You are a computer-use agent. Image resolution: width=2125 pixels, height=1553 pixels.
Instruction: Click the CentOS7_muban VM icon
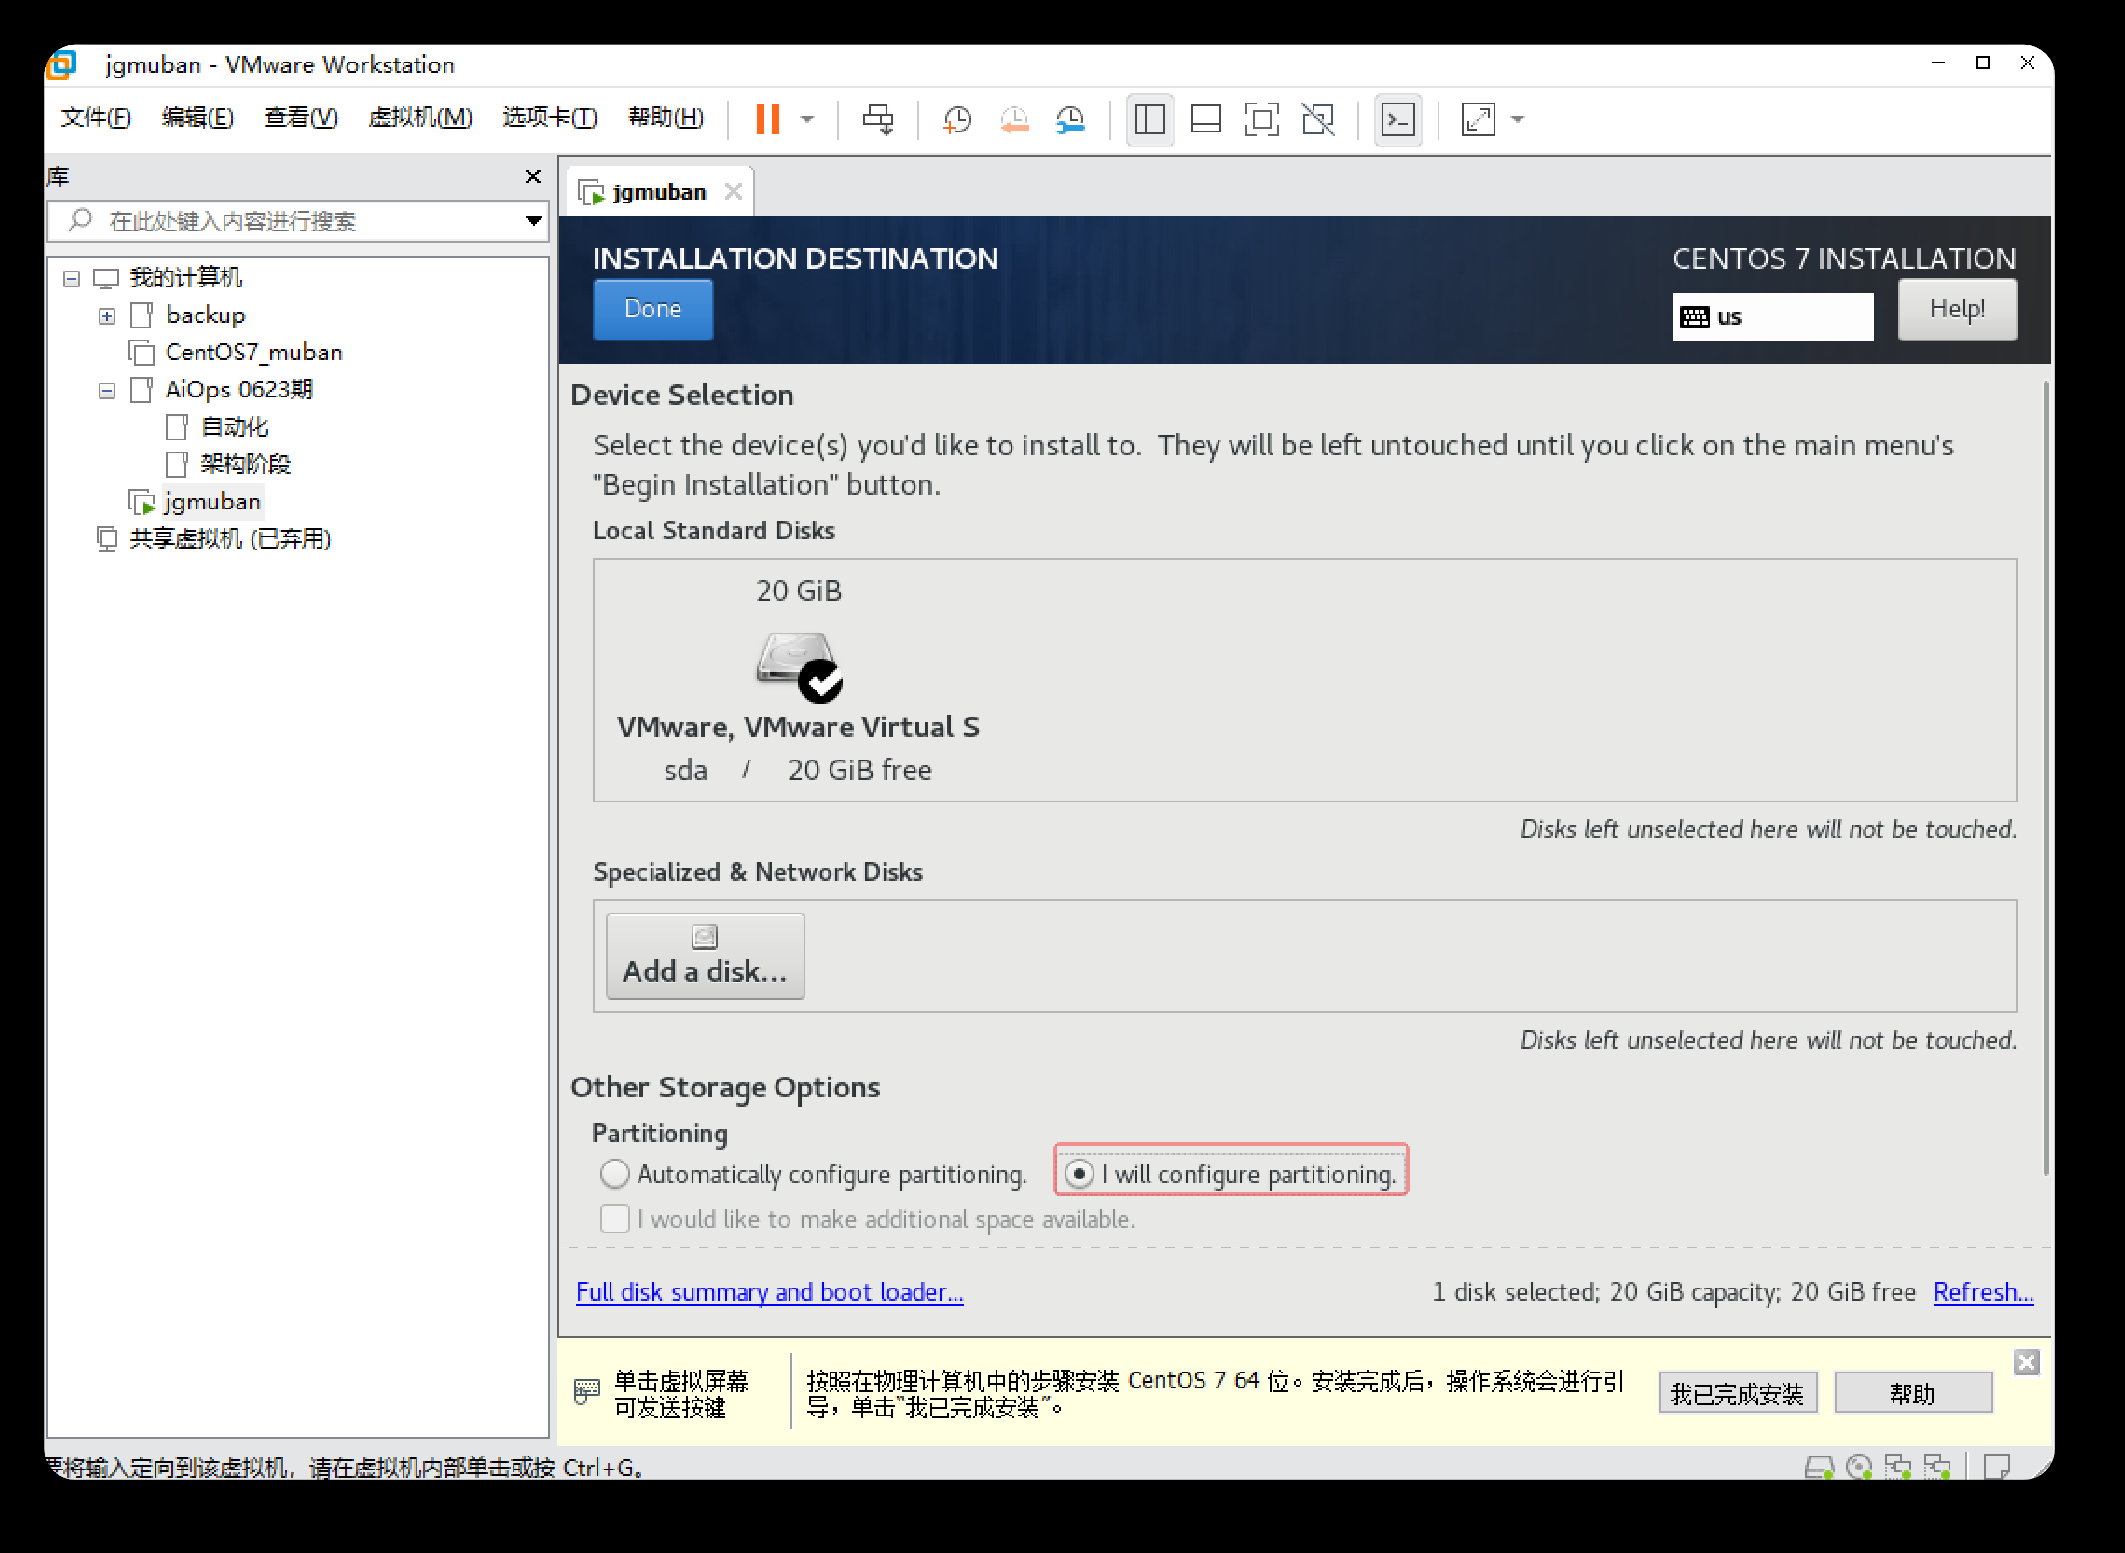click(142, 353)
